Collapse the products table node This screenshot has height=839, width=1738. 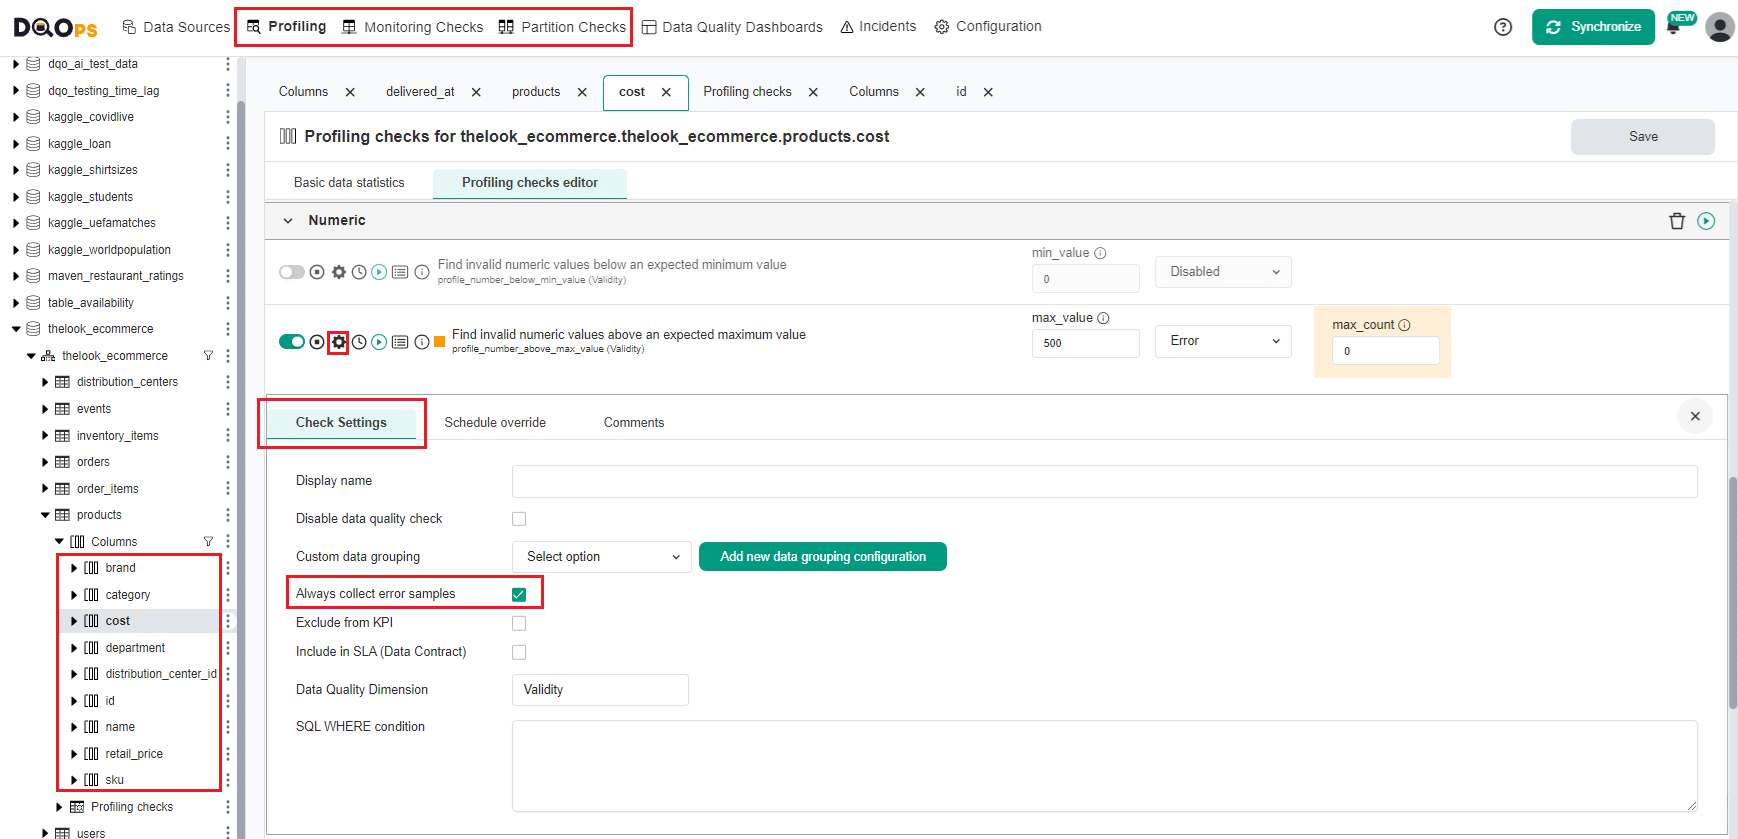[x=45, y=515]
